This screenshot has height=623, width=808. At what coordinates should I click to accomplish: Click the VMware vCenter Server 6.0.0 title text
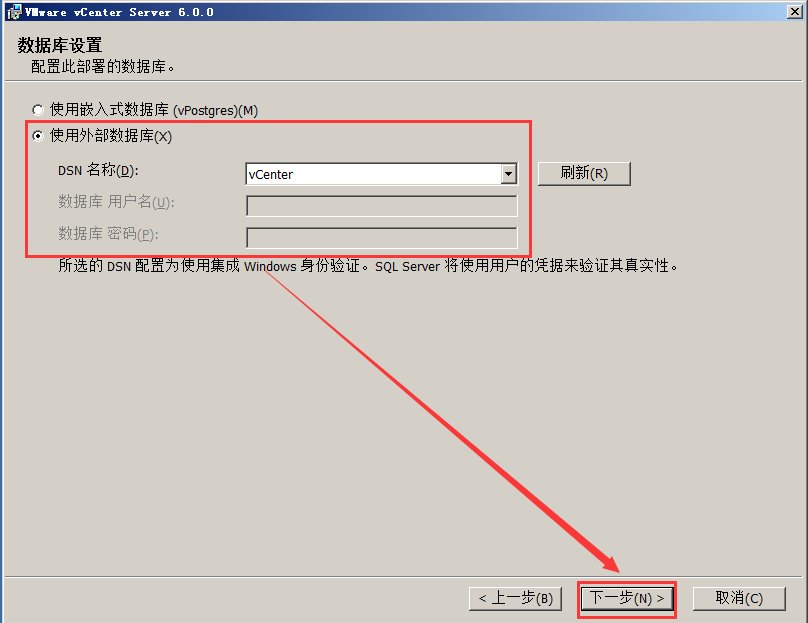click(x=119, y=12)
